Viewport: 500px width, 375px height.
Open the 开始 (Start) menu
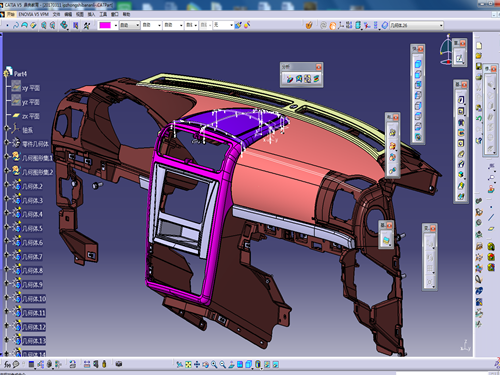(10, 14)
